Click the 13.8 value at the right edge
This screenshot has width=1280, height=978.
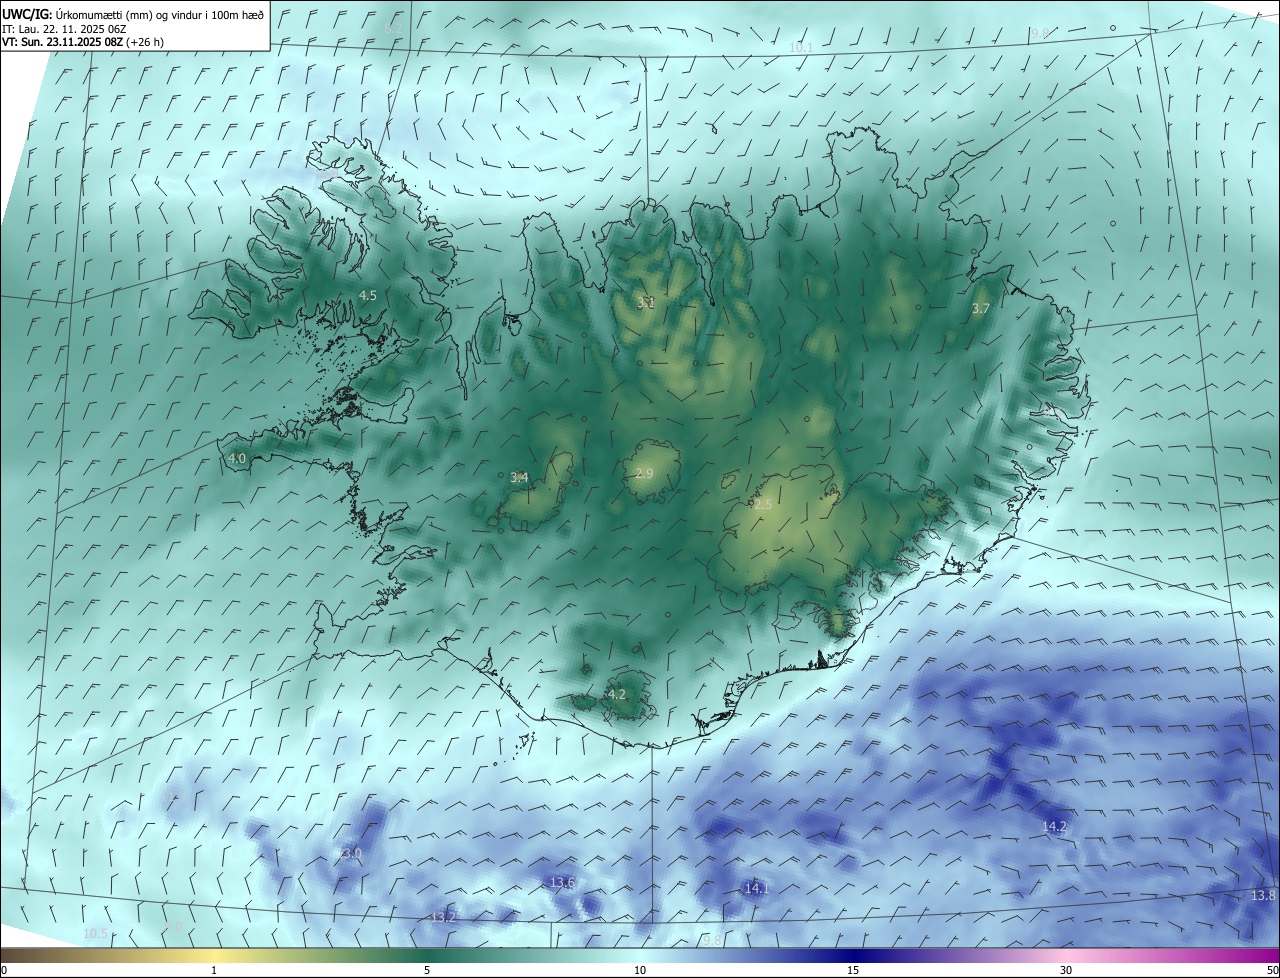point(1263,895)
